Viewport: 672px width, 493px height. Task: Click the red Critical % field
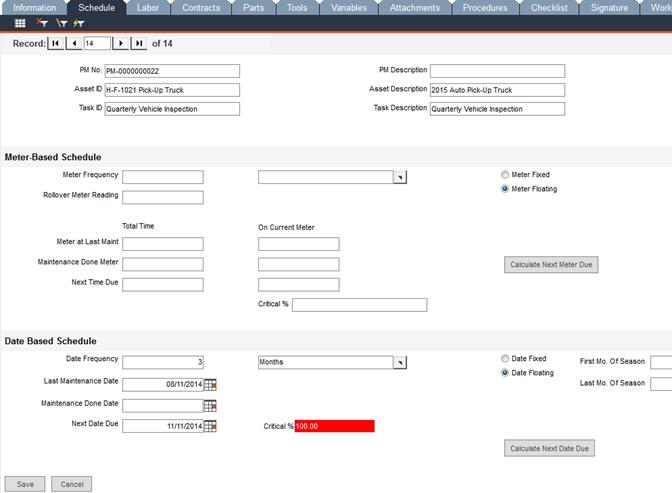334,426
